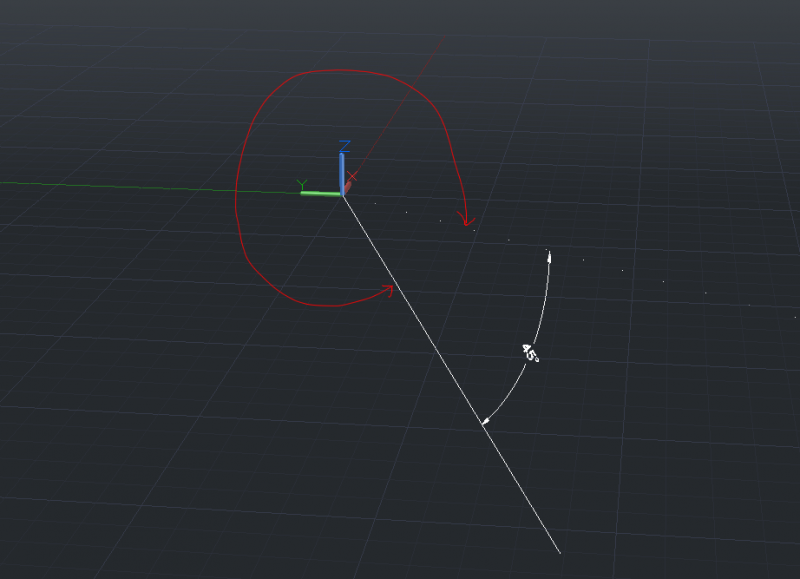This screenshot has width=800, height=579.
Task: Select the green Y axis label
Action: click(x=302, y=185)
